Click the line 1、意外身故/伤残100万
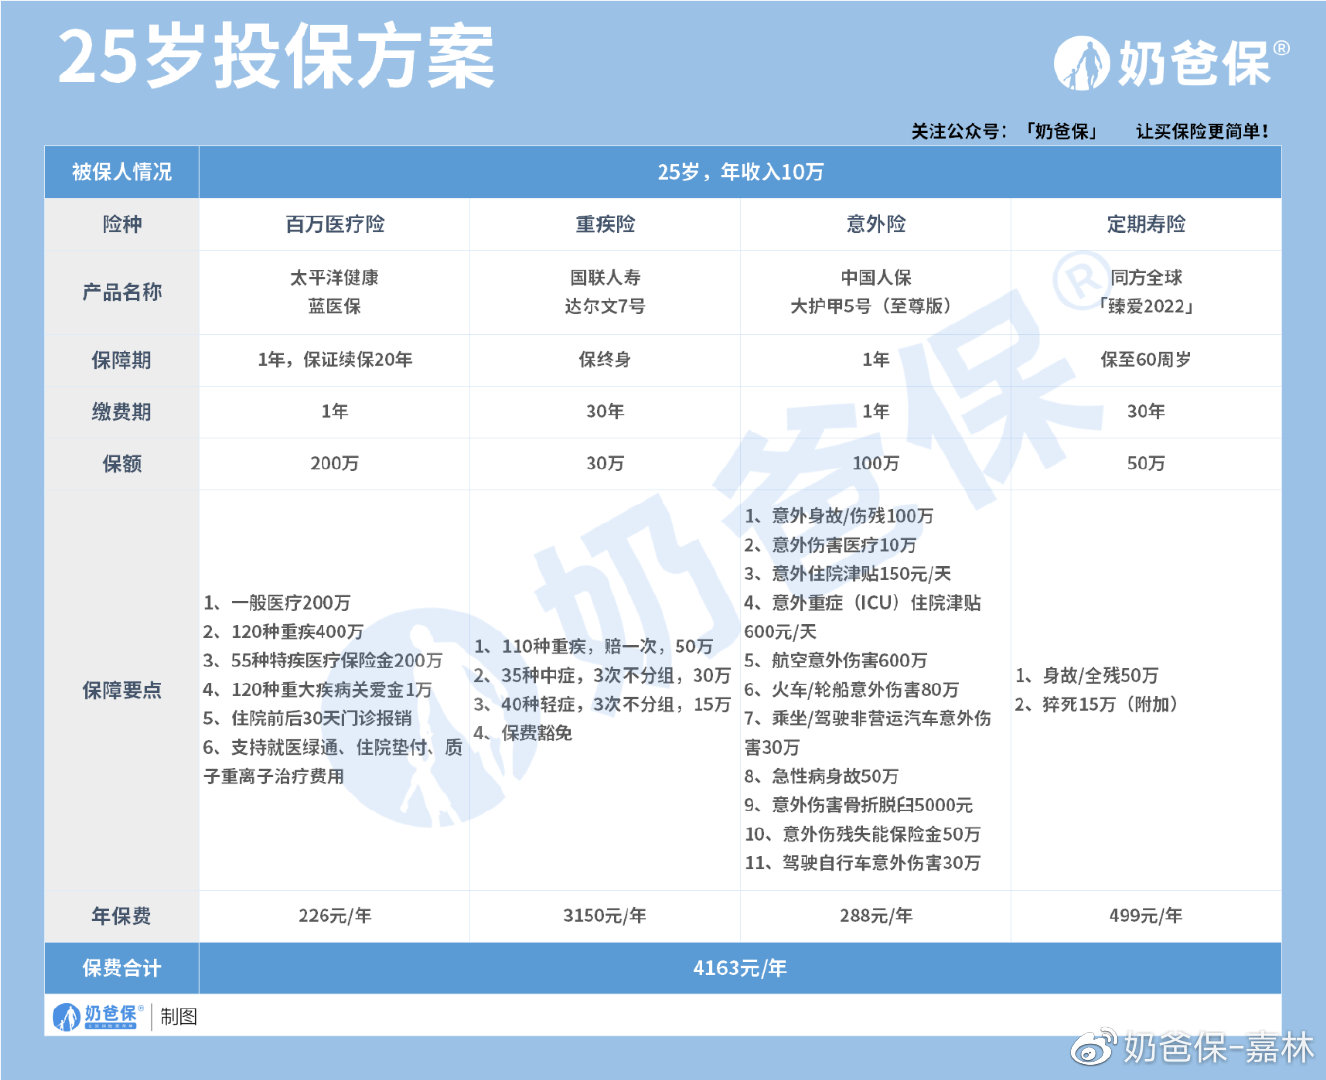Image resolution: width=1326 pixels, height=1080 pixels. click(x=839, y=516)
